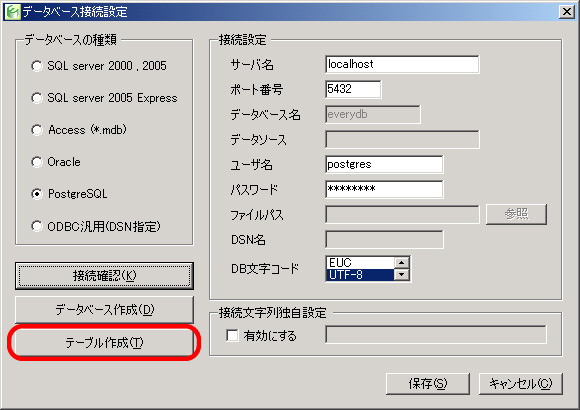The image size is (580, 410).
Task: Choose ODBC汎用(DSN指定) option
Action: (x=37, y=226)
